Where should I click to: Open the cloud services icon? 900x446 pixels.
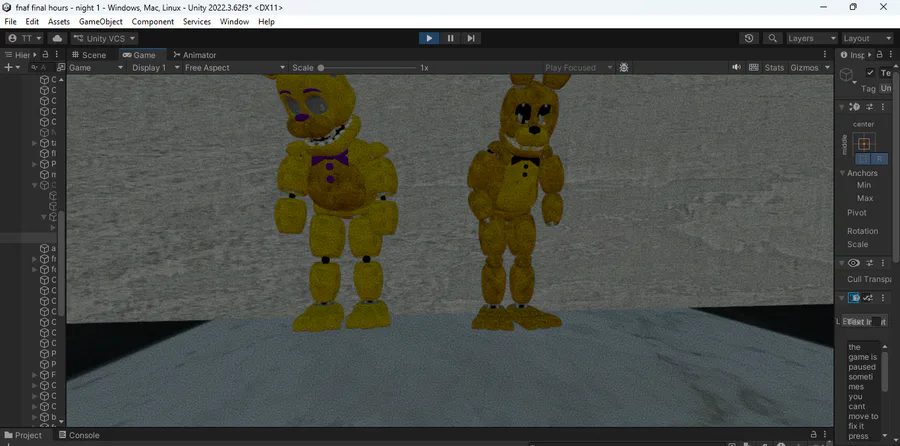[x=57, y=38]
